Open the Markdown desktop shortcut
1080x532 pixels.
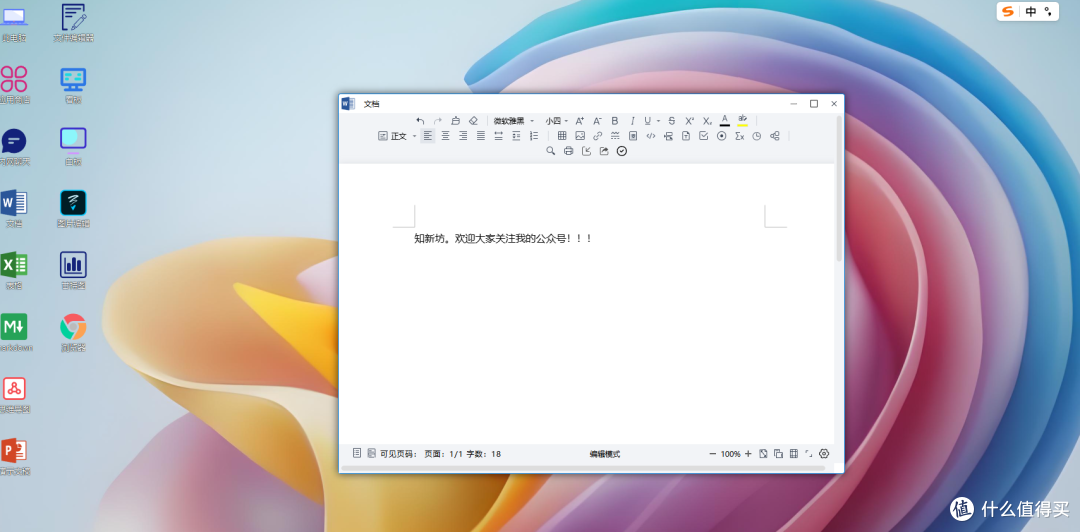coord(14,332)
